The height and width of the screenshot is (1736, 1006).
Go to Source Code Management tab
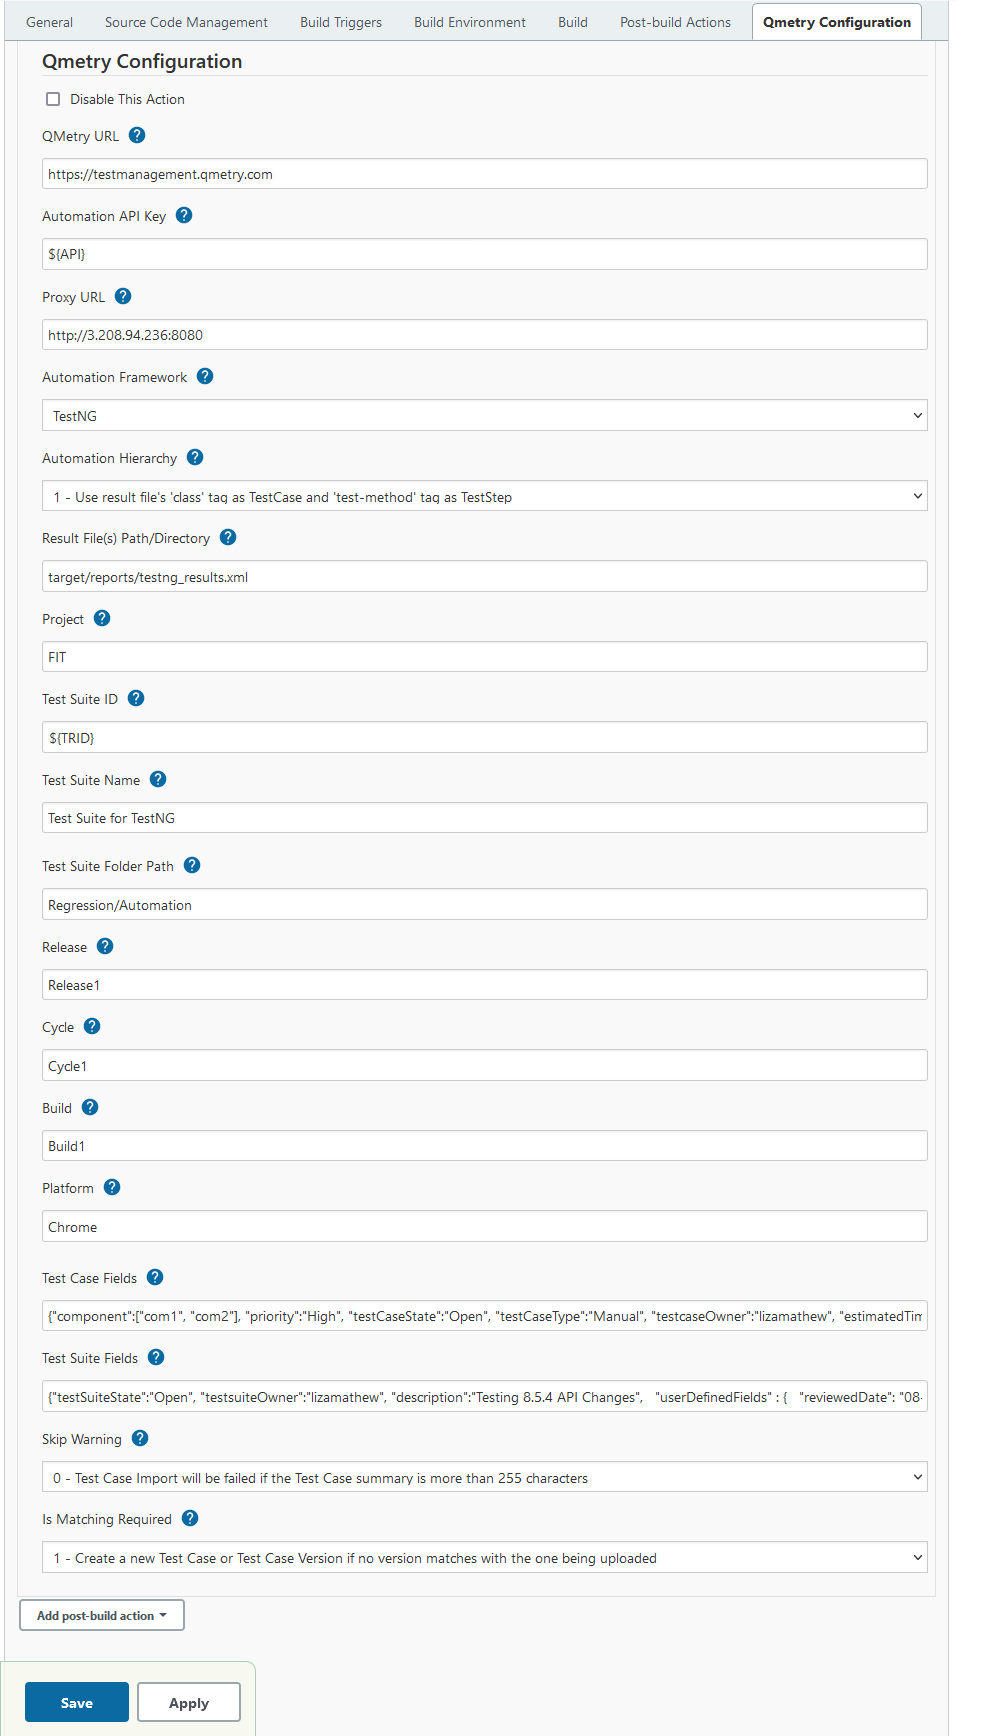186,22
